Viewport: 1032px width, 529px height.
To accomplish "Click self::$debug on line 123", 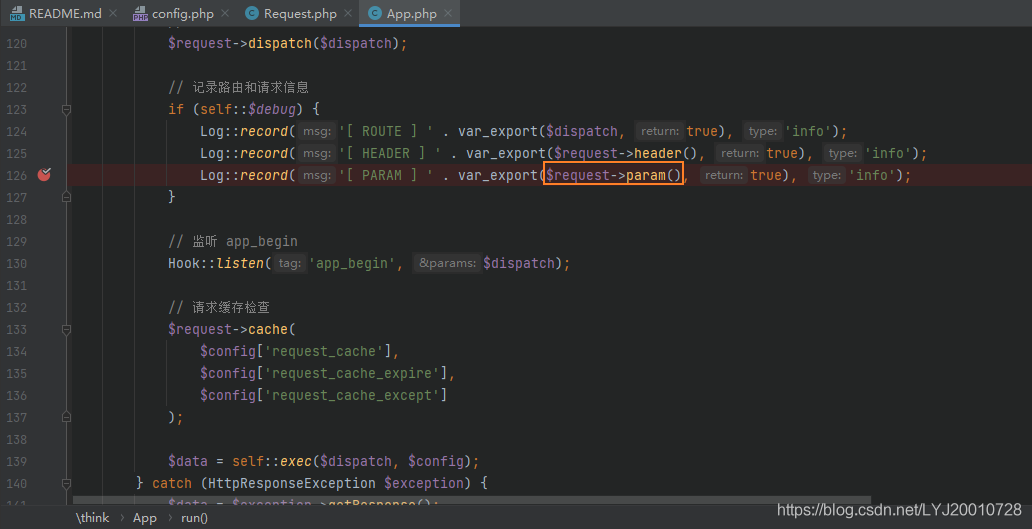I will point(247,109).
